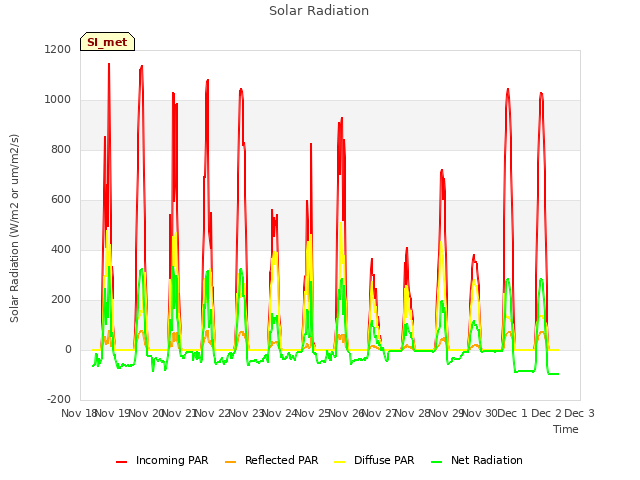Click the 800 y-axis tick label
Viewport: 640px width, 480px height.
pyautogui.click(x=61, y=149)
